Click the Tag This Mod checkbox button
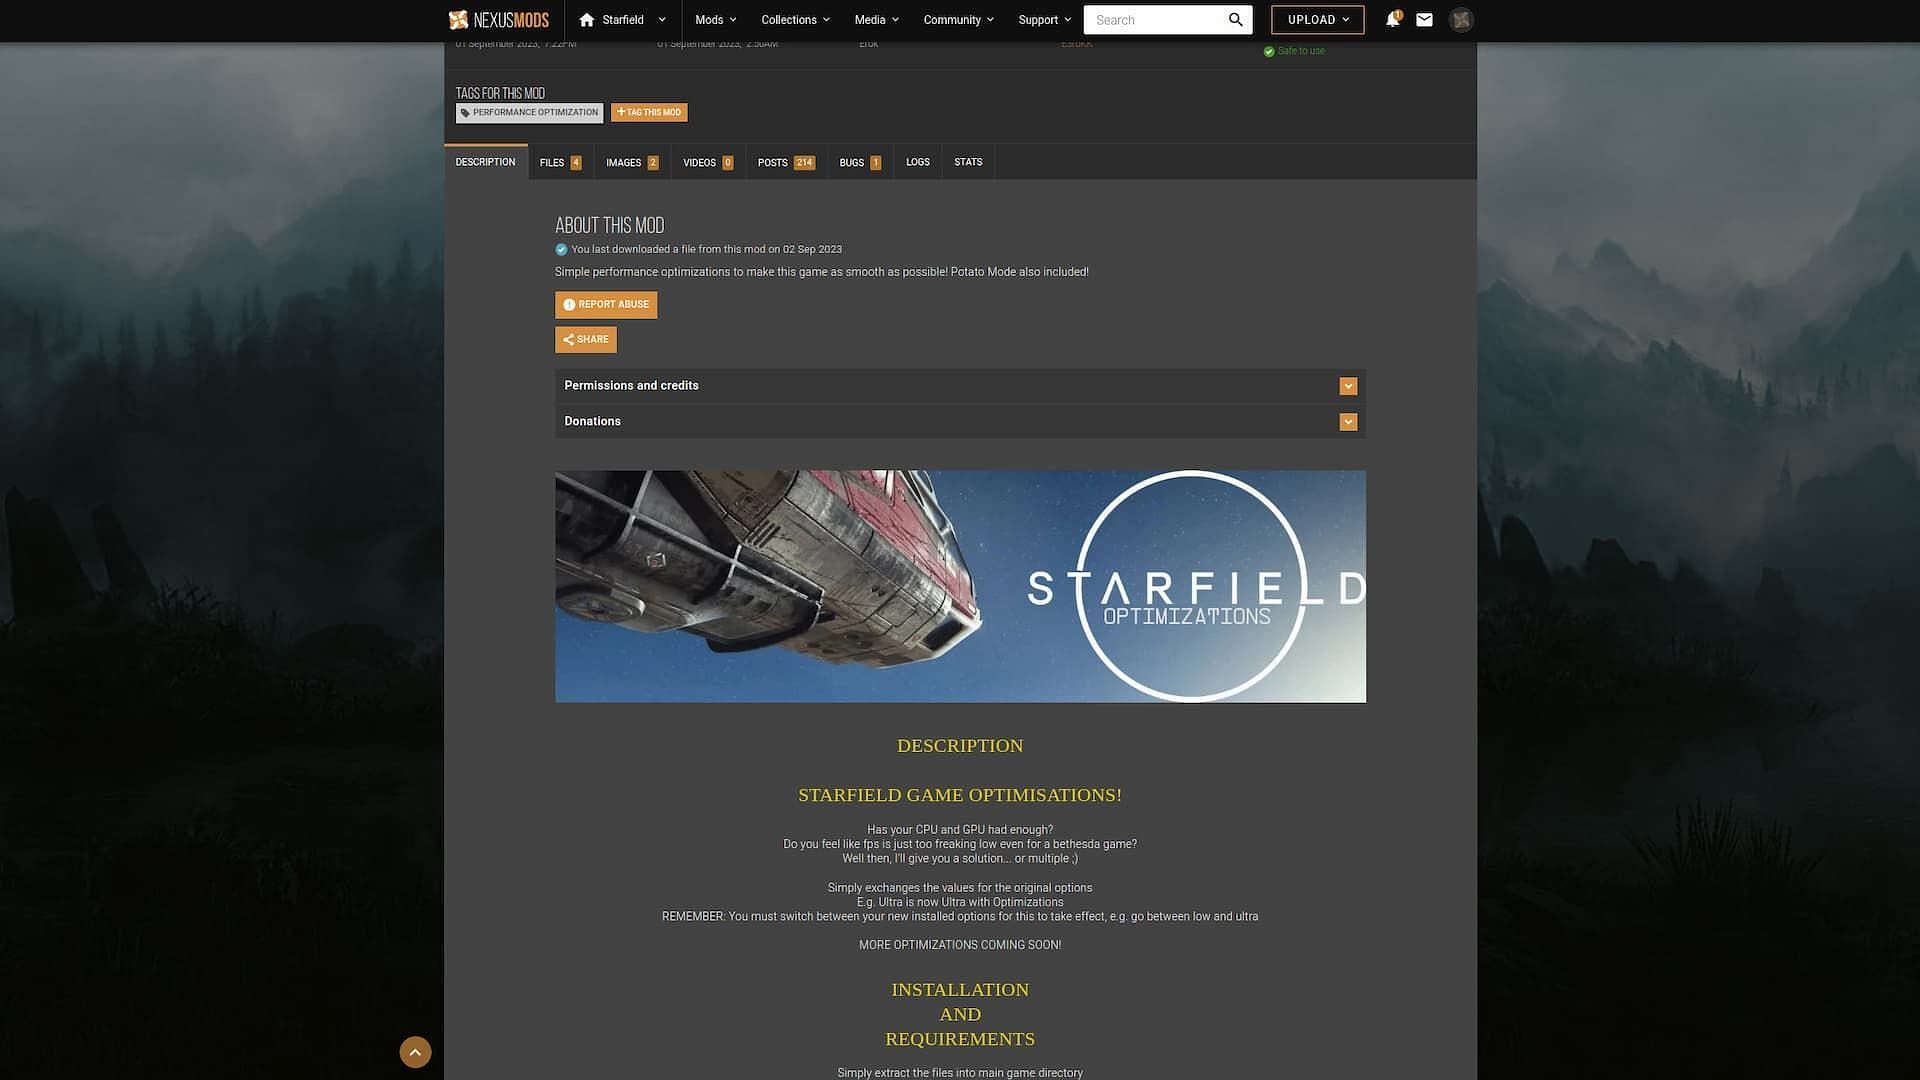Image resolution: width=1920 pixels, height=1080 pixels. tap(649, 112)
